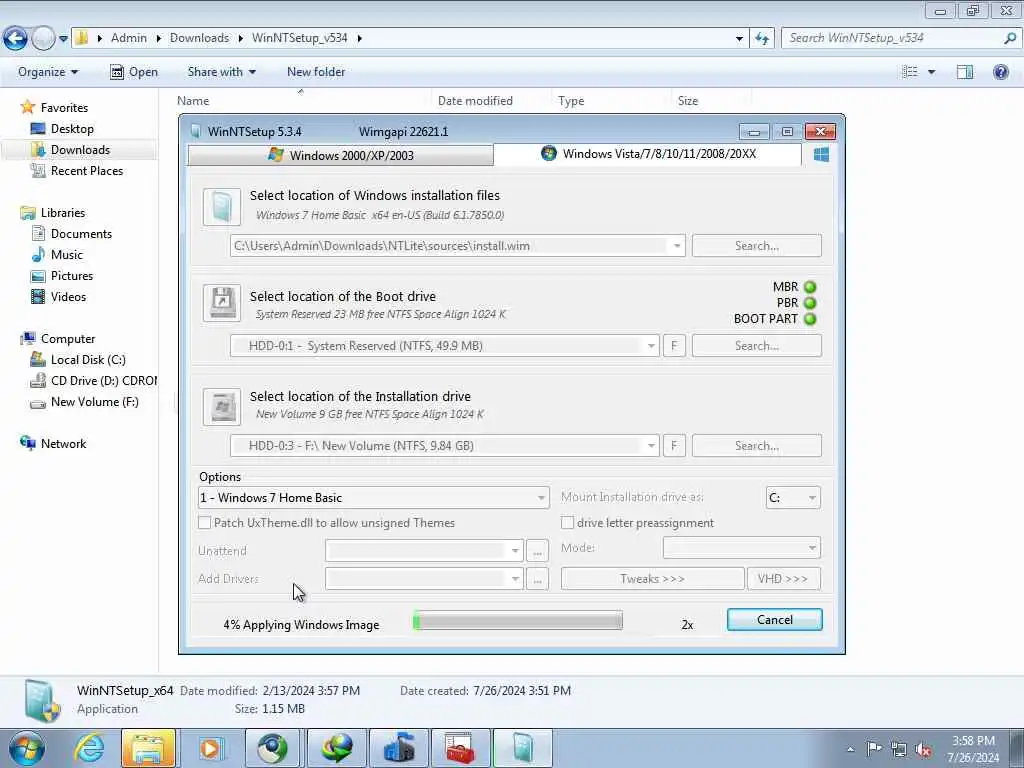Open the Organize menu dropdown
The height and width of the screenshot is (768, 1024).
pos(48,72)
